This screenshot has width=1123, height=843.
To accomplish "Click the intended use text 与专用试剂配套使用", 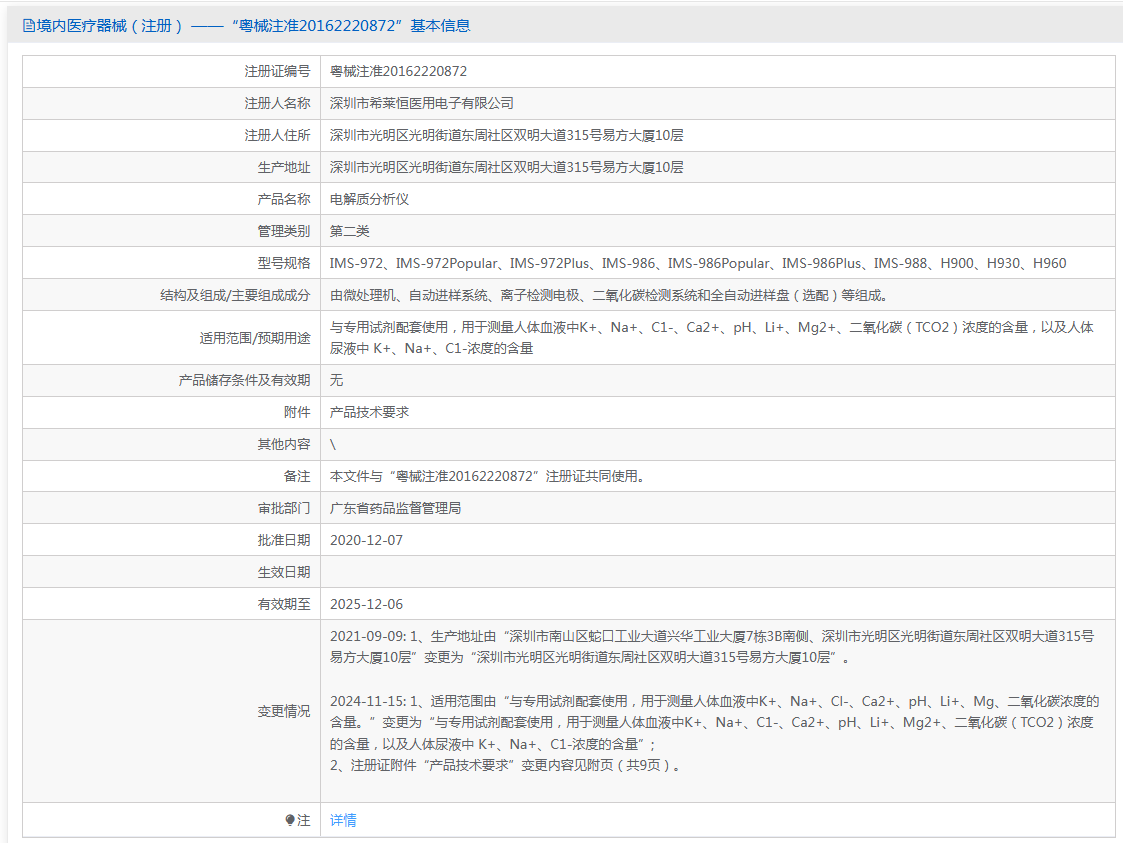I will tap(711, 338).
